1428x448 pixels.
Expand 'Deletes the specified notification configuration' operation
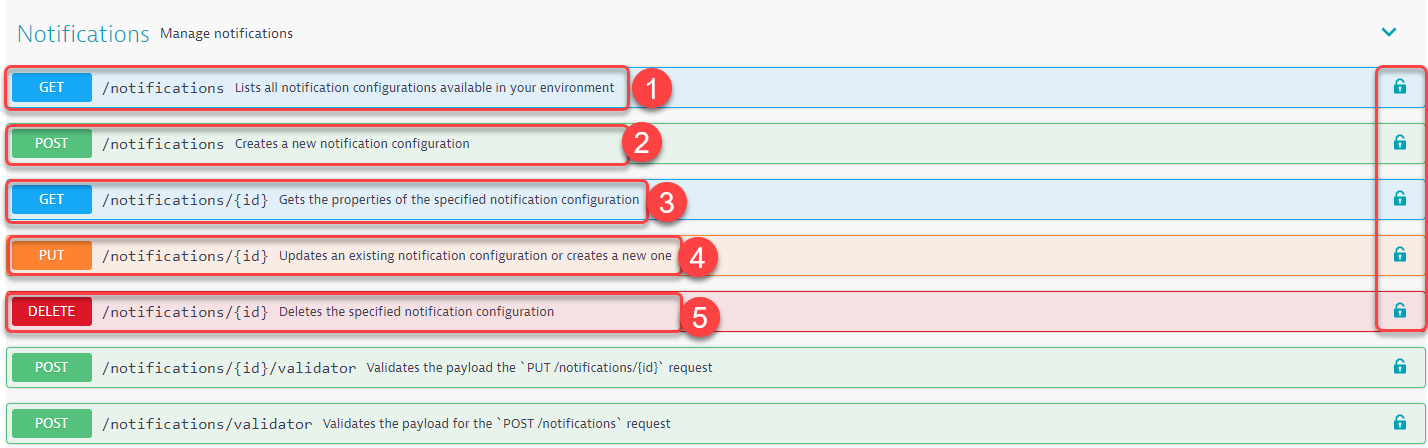point(416,312)
